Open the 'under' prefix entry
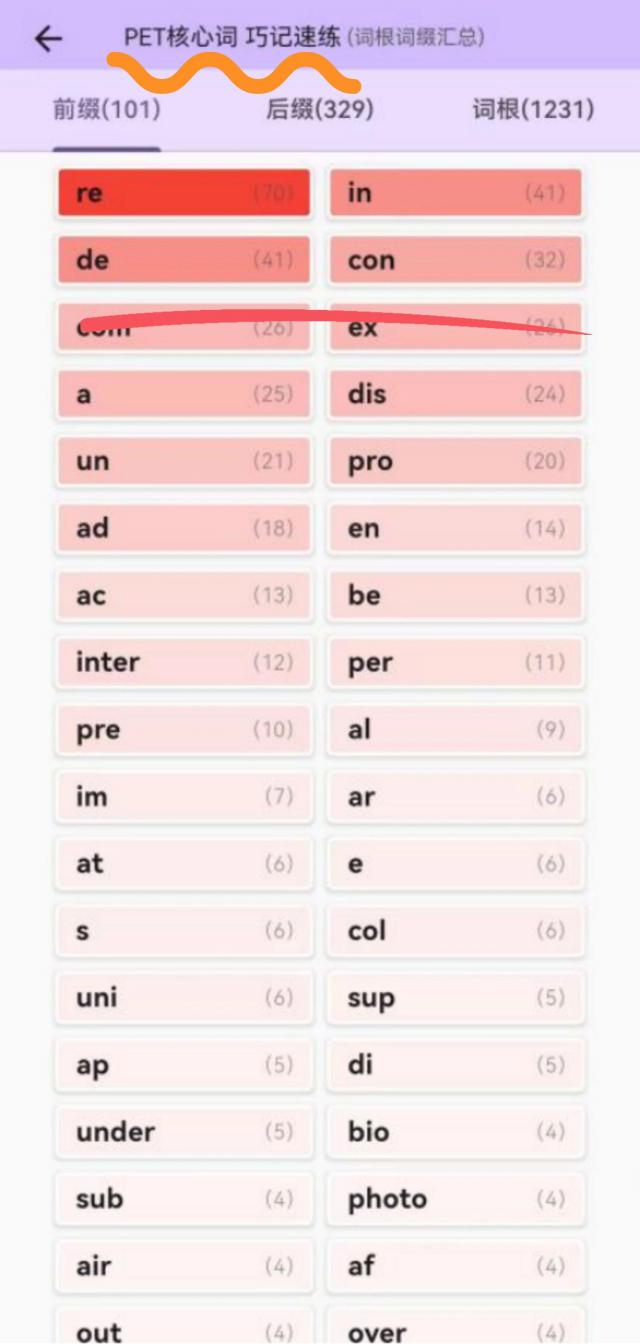The height and width of the screenshot is (1344, 640). click(x=184, y=1131)
